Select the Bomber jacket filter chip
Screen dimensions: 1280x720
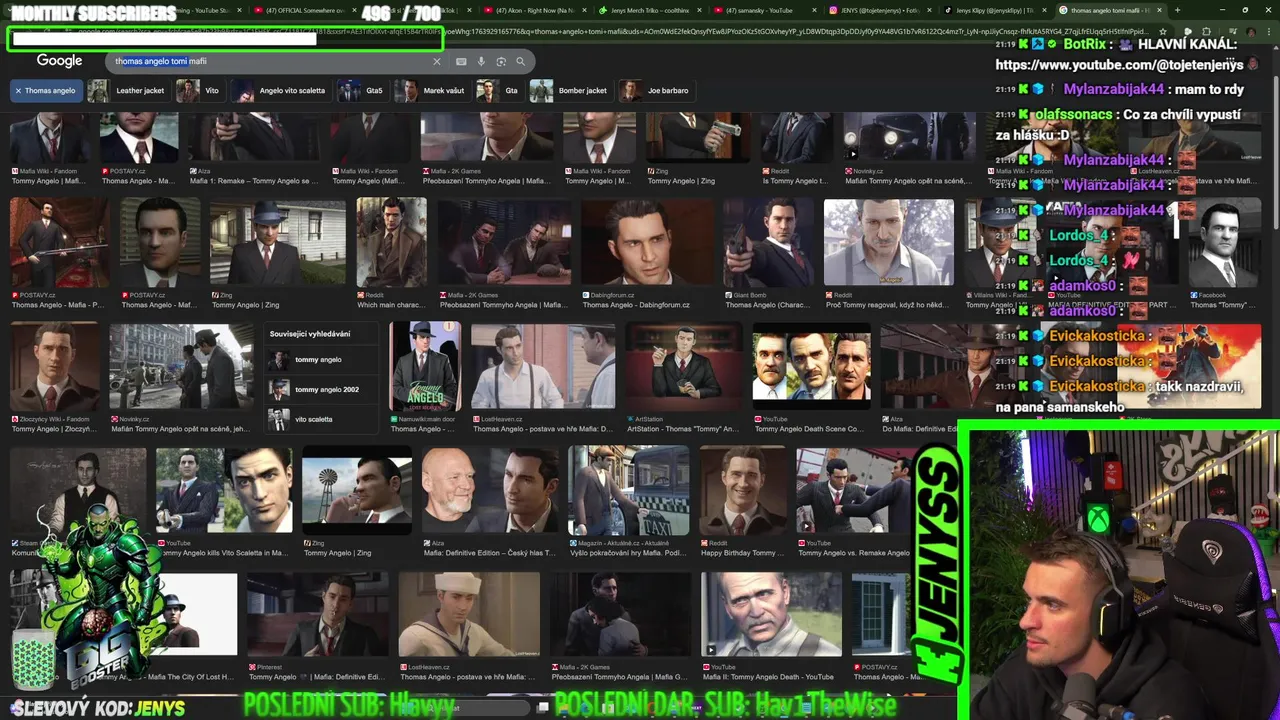[570, 91]
